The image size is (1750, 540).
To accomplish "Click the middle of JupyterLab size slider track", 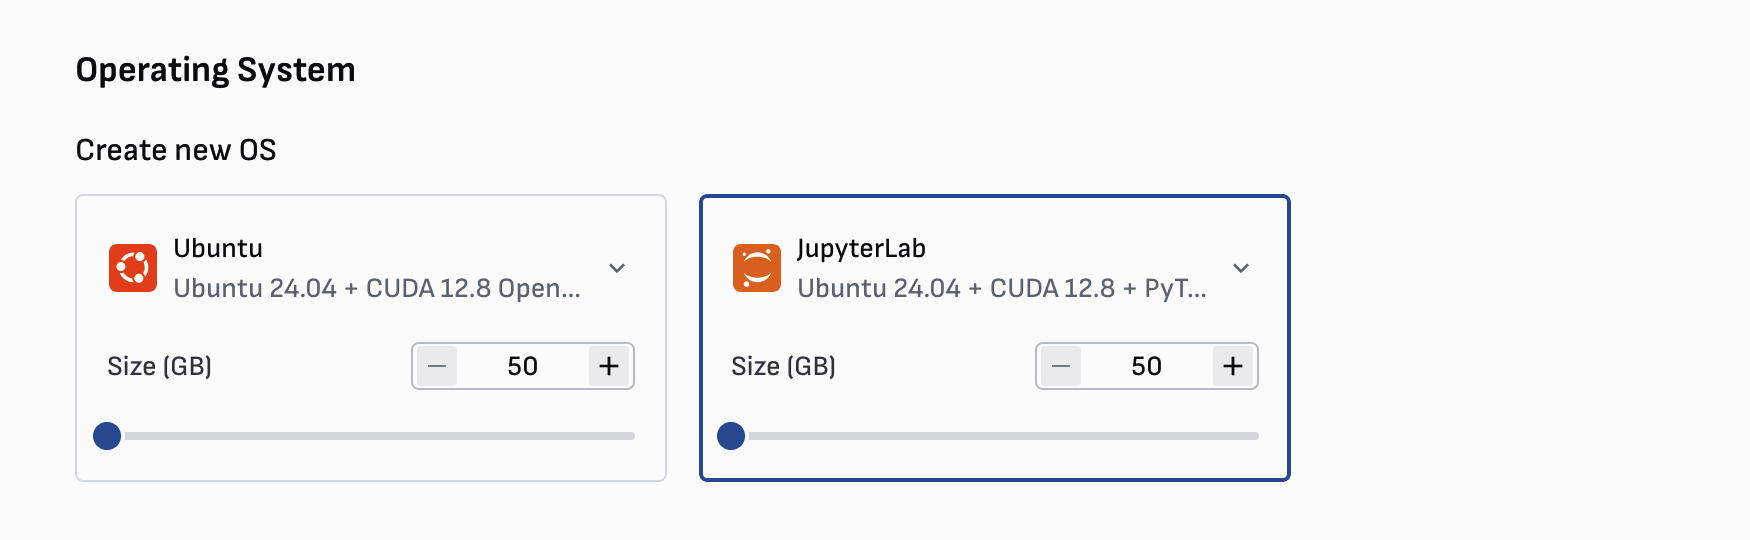I will (995, 436).
